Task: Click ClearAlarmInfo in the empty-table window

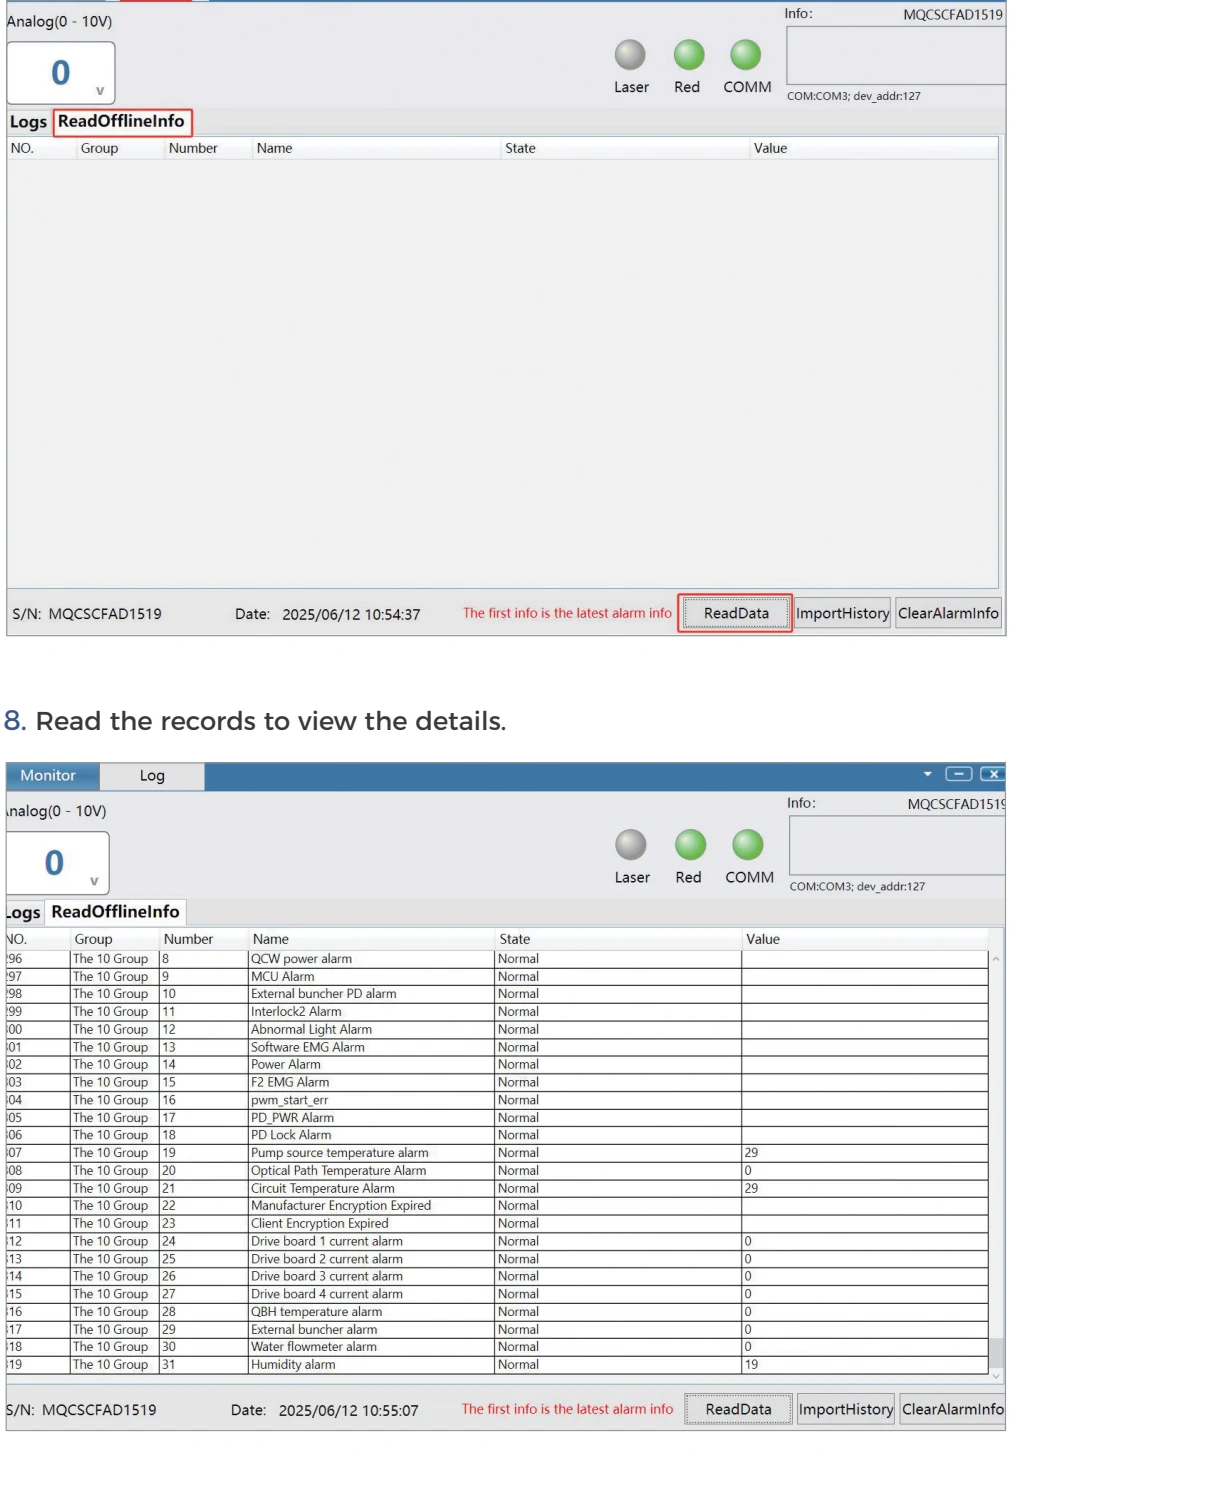Action: tap(948, 613)
